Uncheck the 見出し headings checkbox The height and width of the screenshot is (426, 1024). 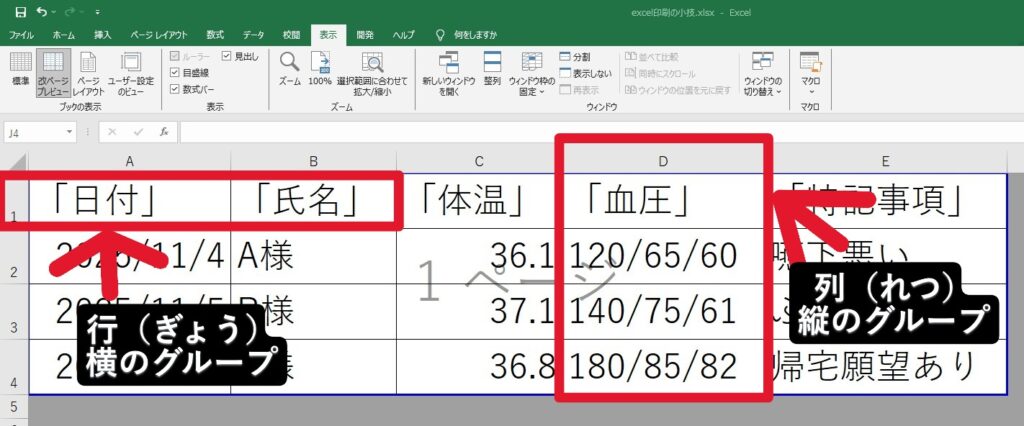click(226, 57)
